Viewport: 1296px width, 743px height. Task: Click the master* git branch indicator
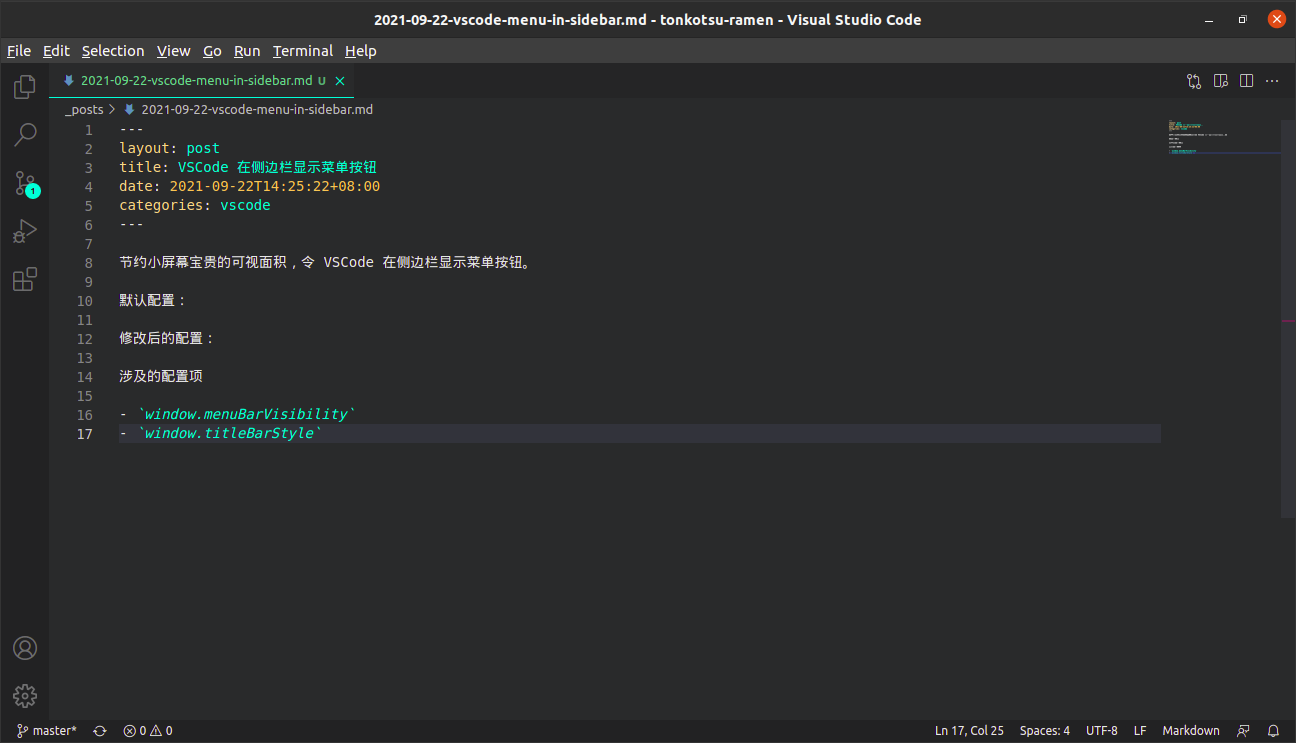(x=47, y=731)
